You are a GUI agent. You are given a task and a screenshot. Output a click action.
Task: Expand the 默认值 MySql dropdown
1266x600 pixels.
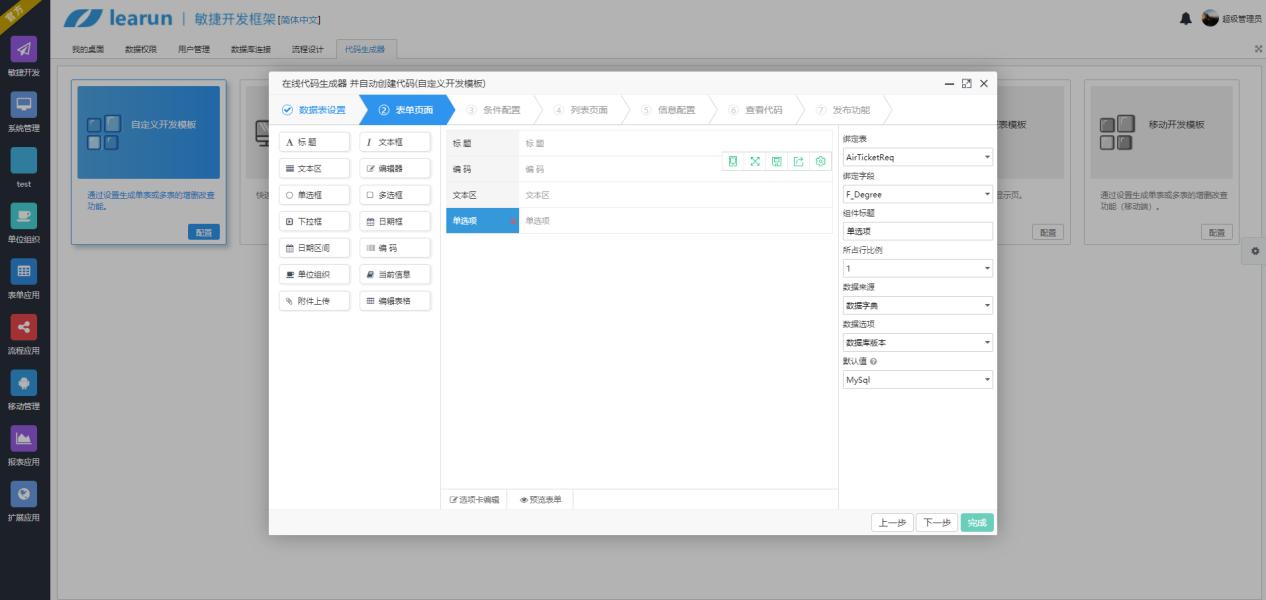(x=917, y=380)
